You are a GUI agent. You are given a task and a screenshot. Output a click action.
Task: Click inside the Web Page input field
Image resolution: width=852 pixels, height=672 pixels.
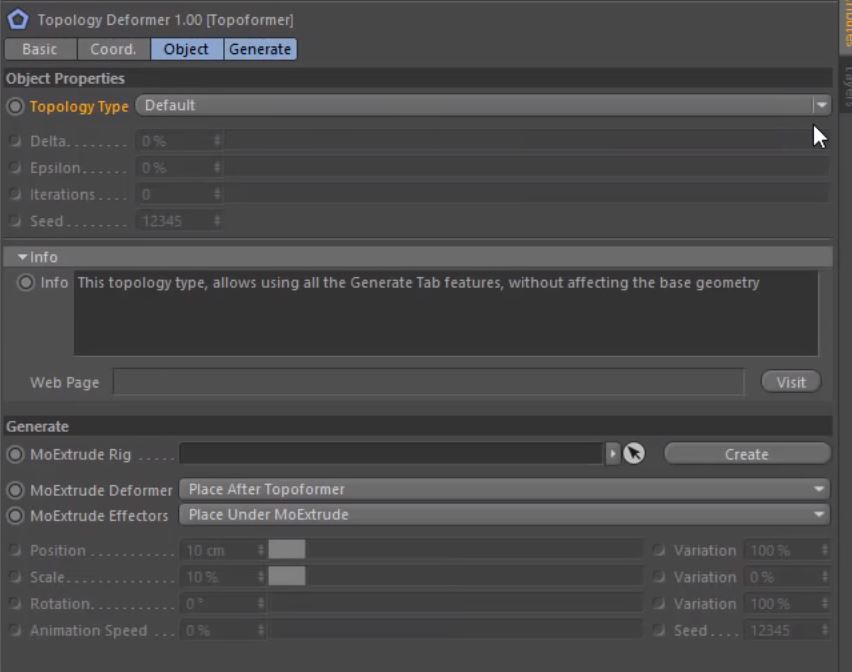(x=430, y=382)
